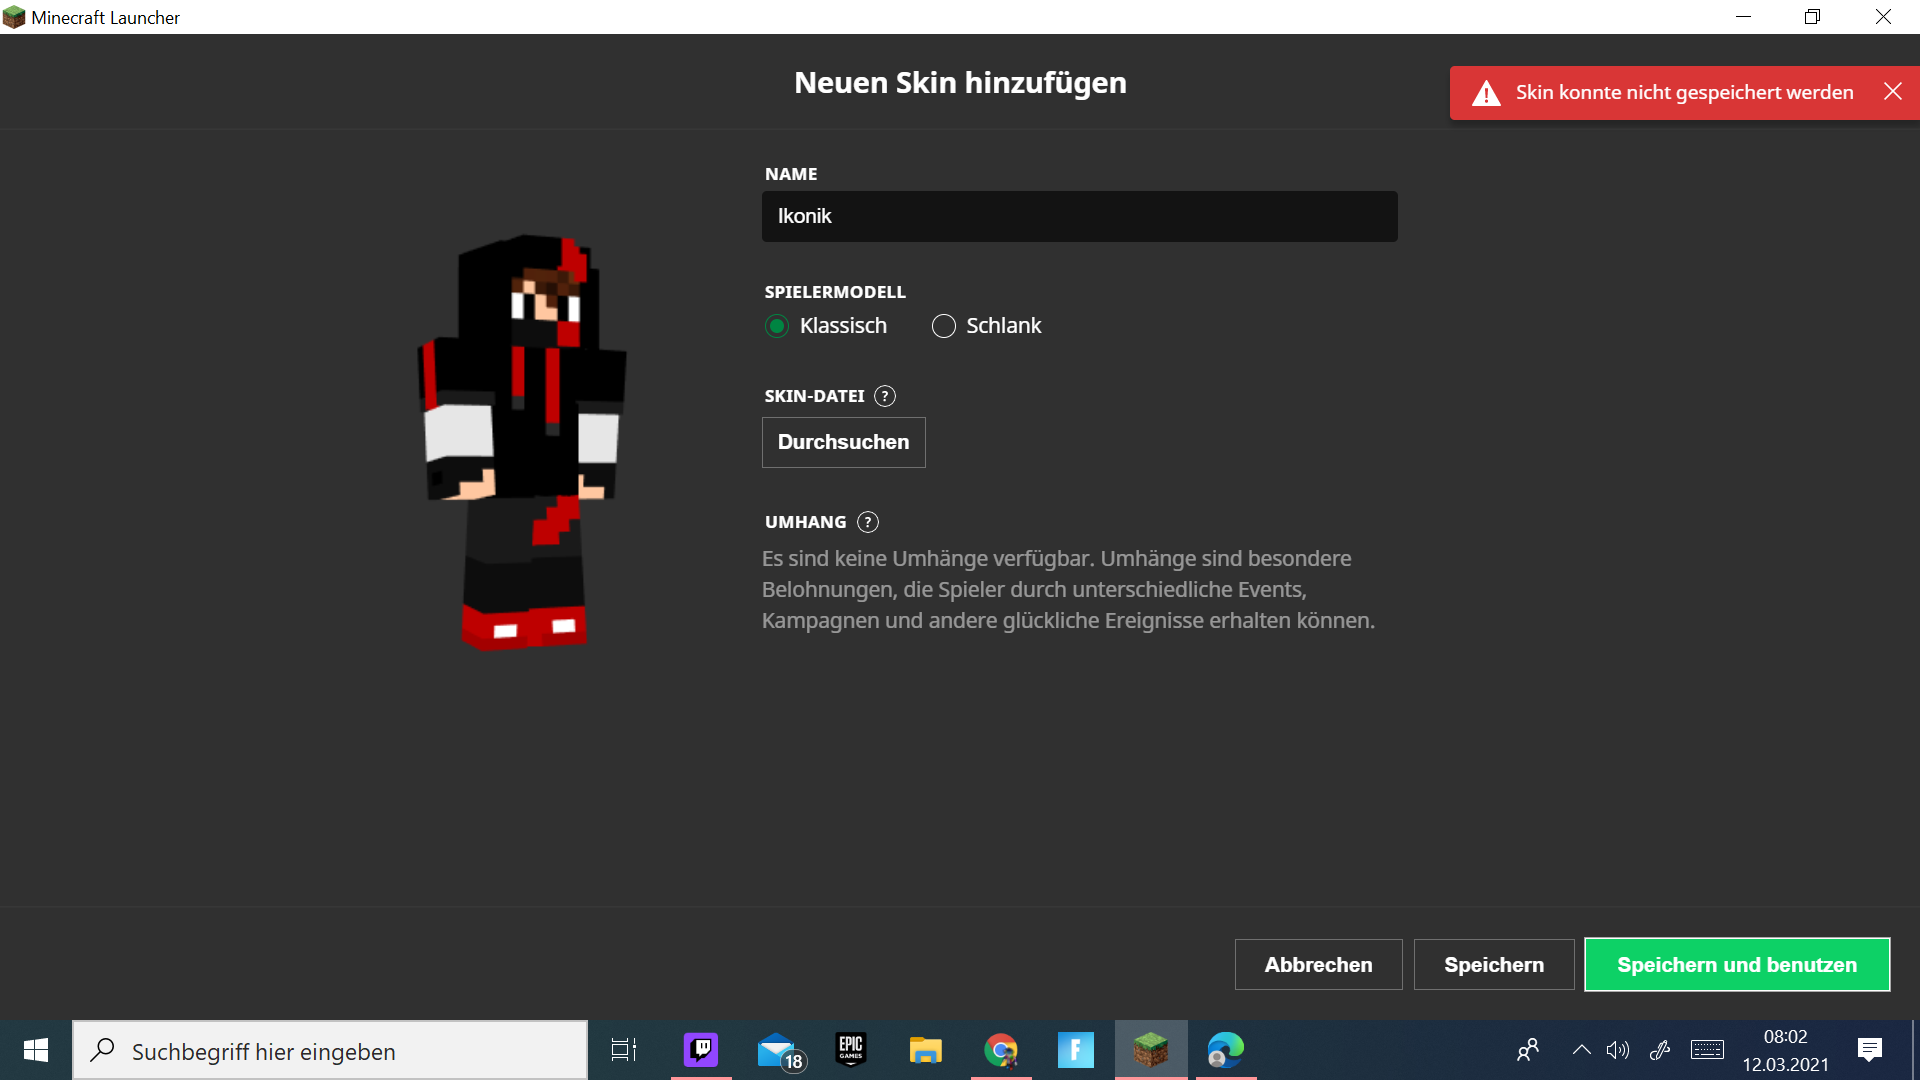Open Google Chrome from the taskbar

point(1000,1050)
